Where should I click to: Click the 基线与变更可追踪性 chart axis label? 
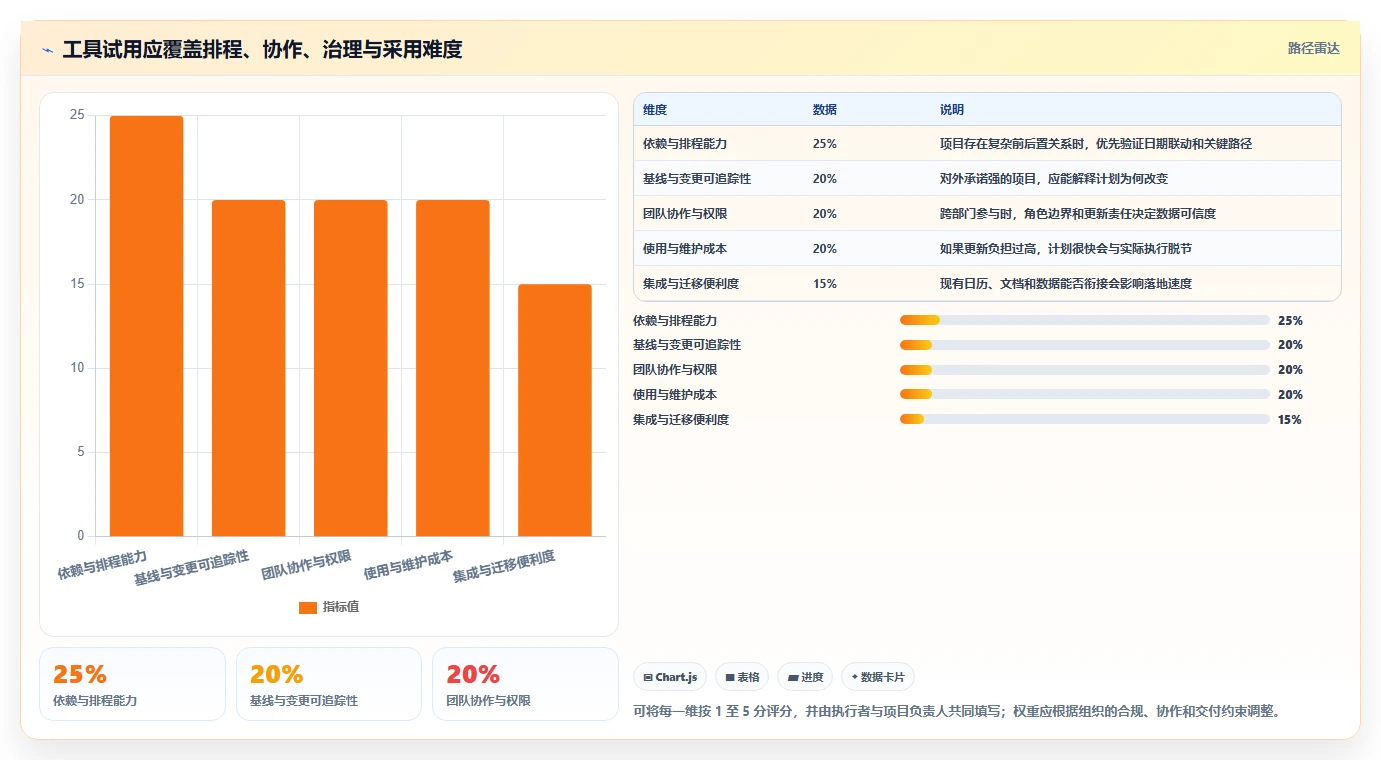192,567
